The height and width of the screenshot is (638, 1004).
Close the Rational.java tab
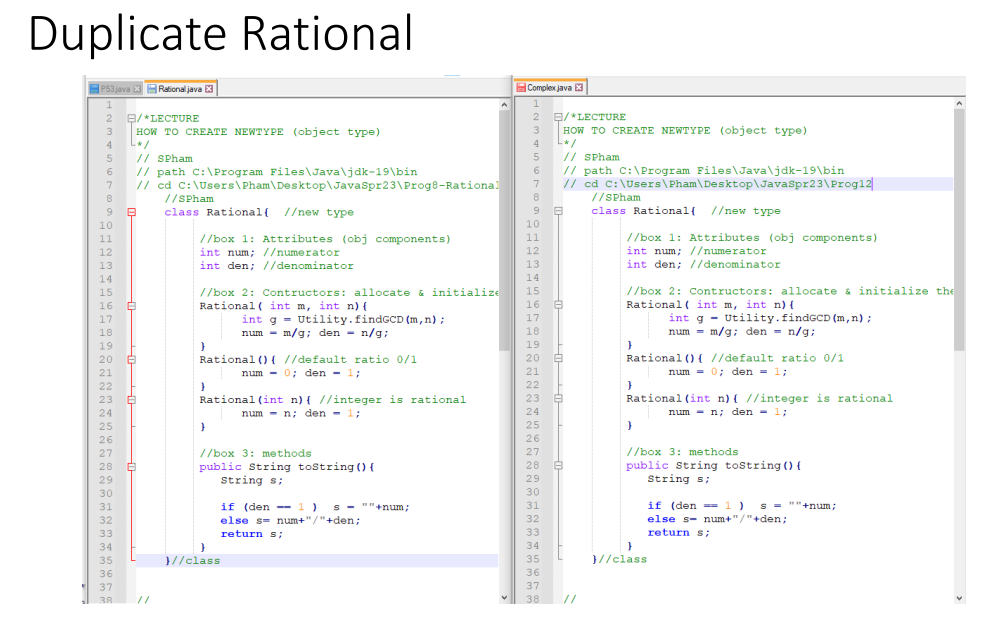(x=208, y=88)
